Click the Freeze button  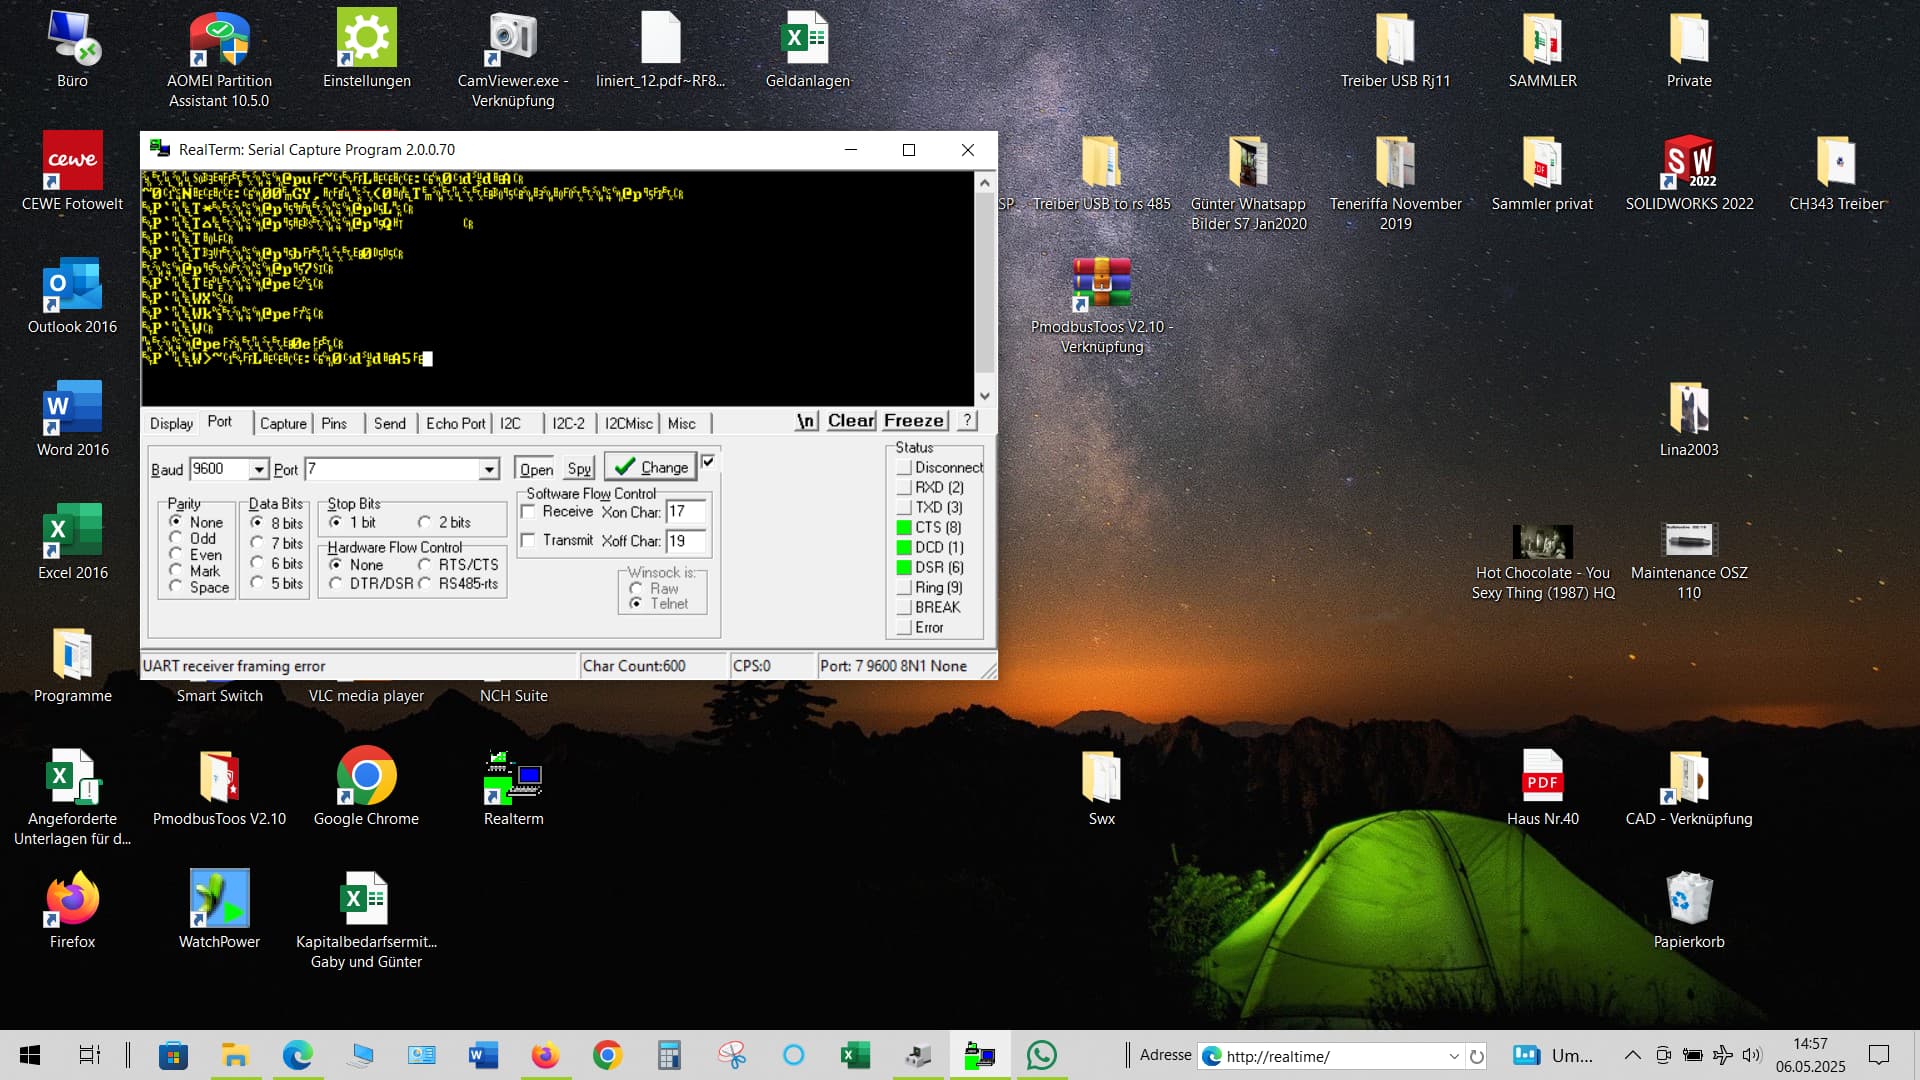pos(914,421)
